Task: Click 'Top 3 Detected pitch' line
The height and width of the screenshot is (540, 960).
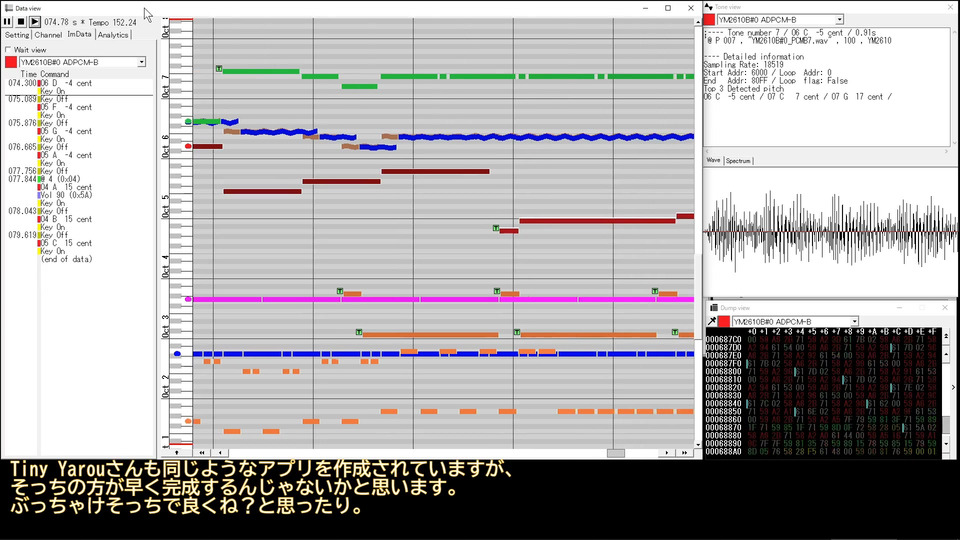Action: pyautogui.click(x=741, y=89)
